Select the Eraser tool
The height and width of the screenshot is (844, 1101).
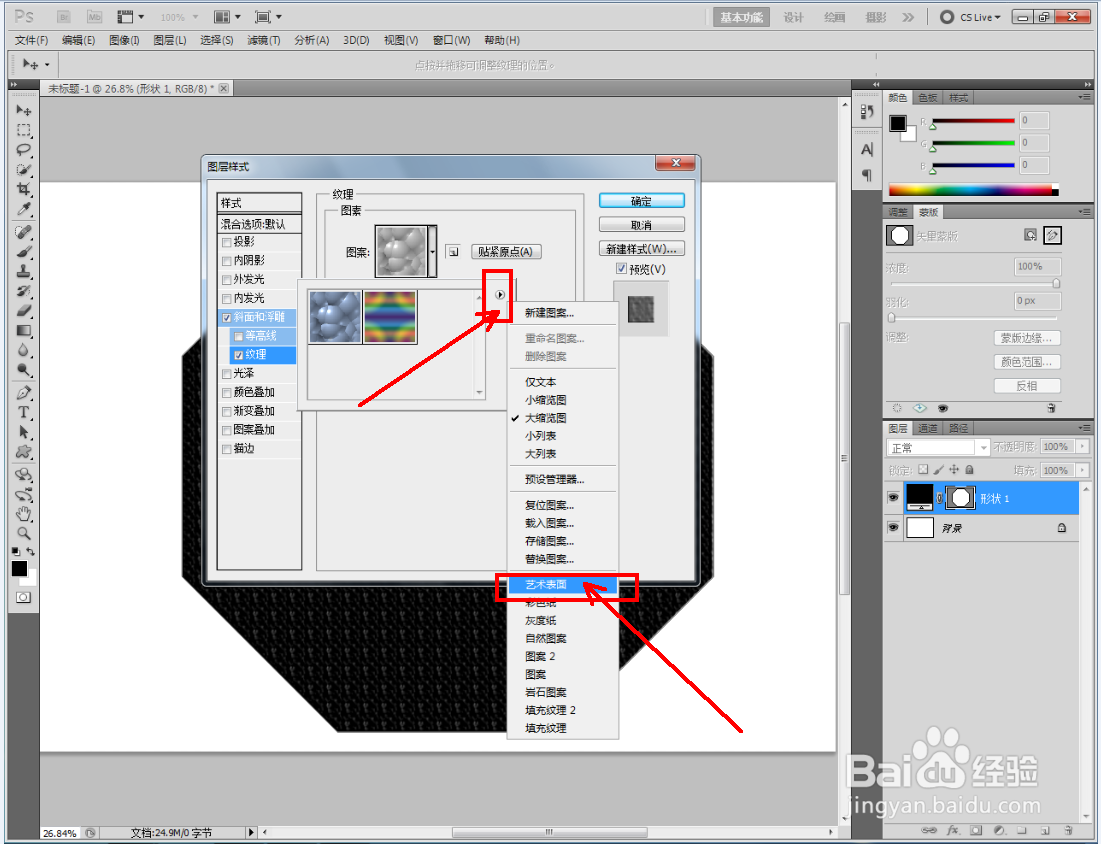pos(23,310)
